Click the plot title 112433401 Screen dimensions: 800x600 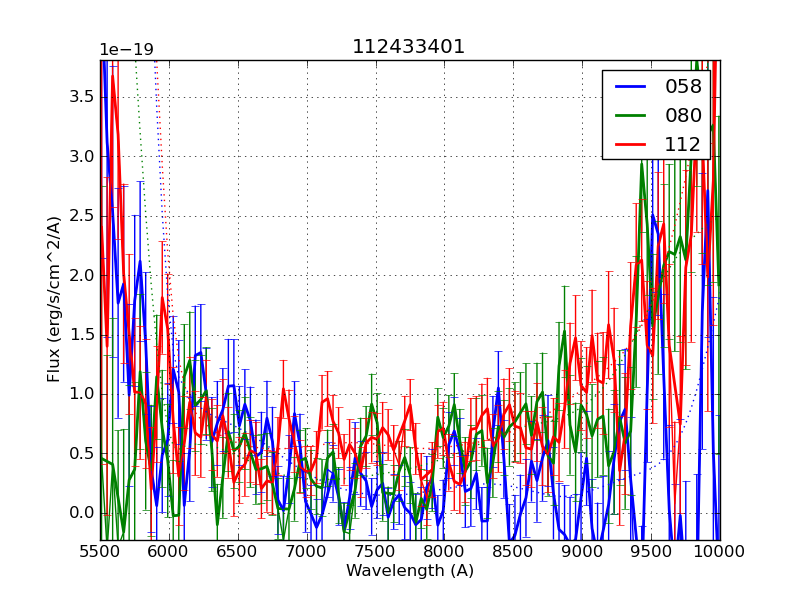409,47
